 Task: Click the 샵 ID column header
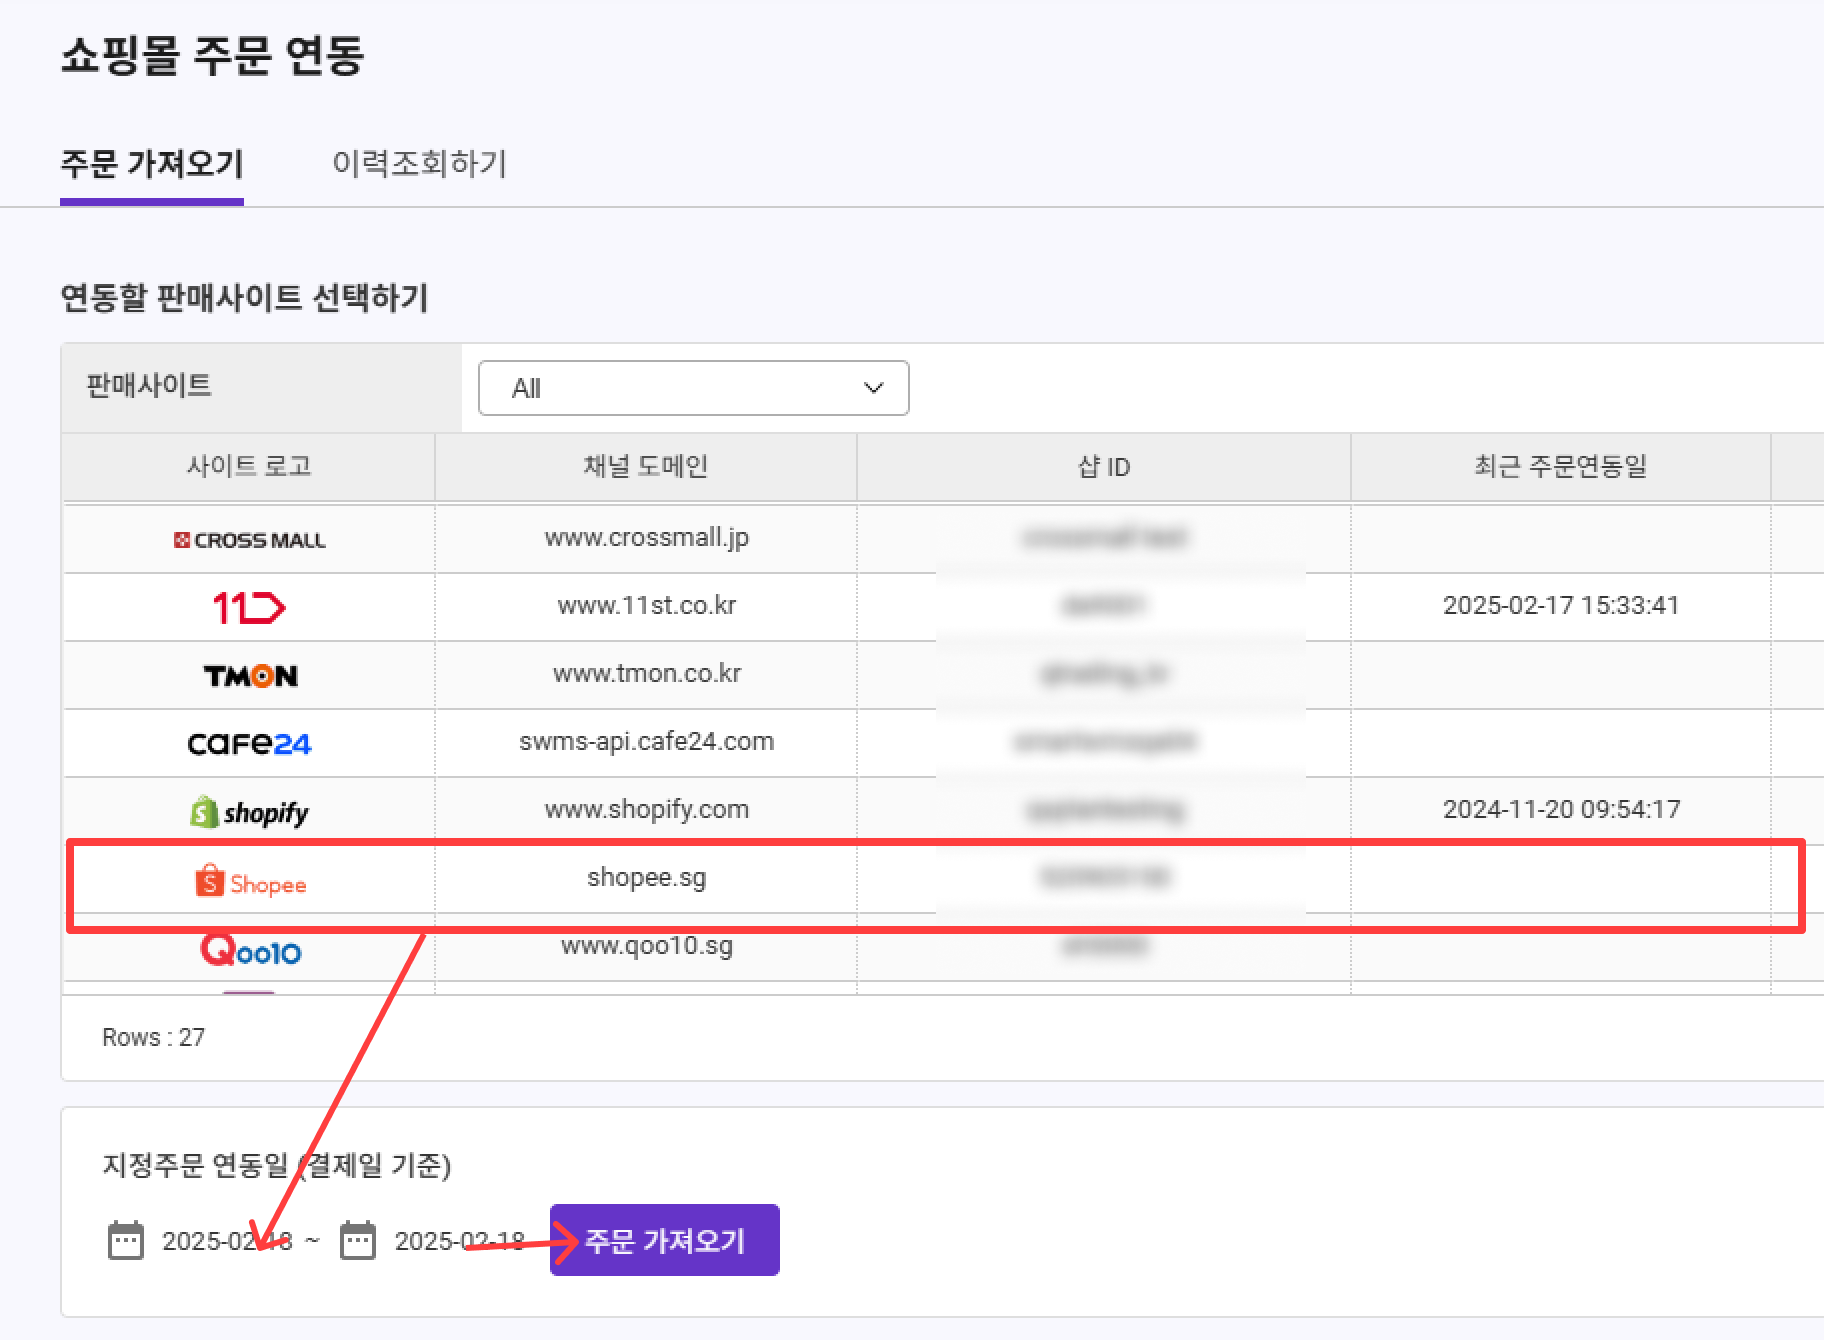[1104, 466]
